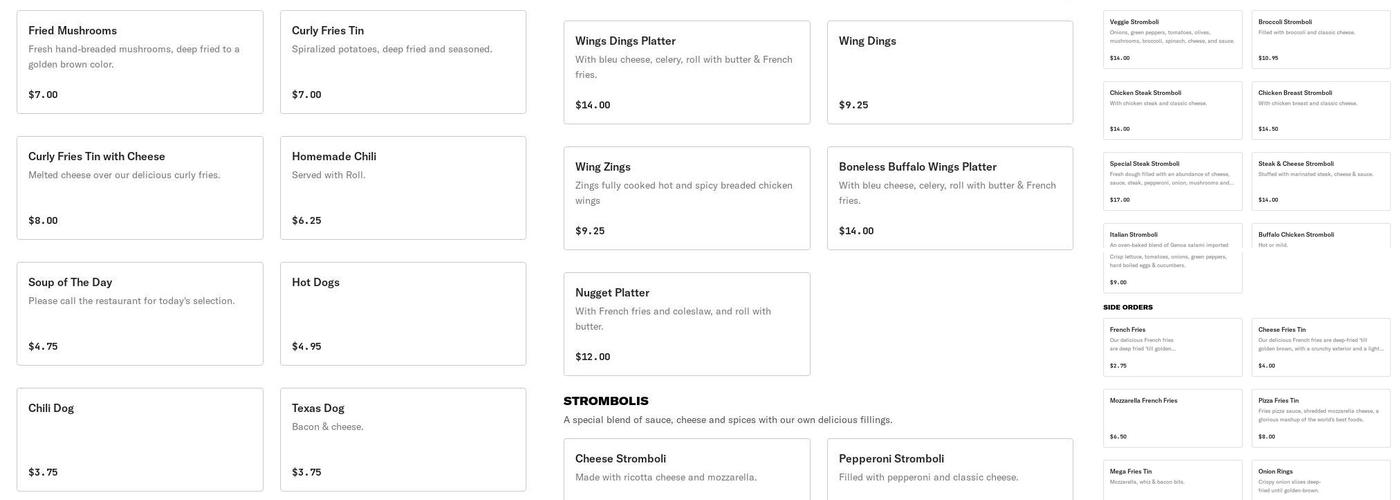Select the Chili Dog item

[140, 439]
